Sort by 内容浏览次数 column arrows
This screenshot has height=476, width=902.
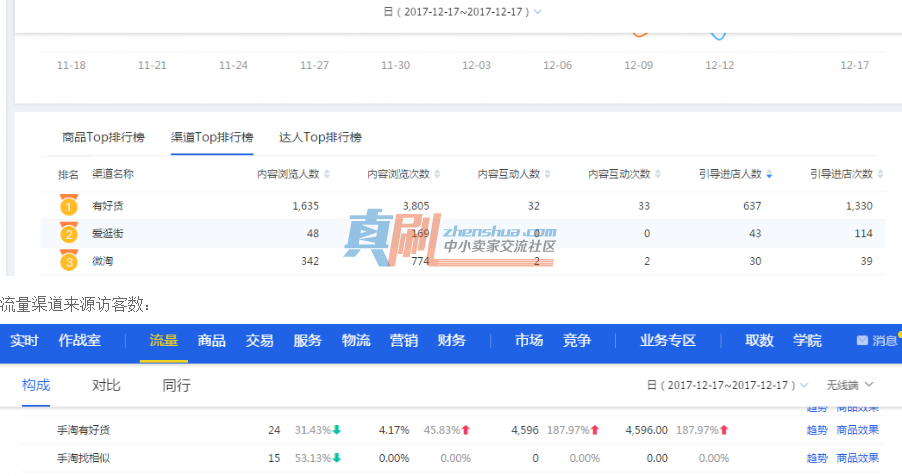(x=437, y=174)
